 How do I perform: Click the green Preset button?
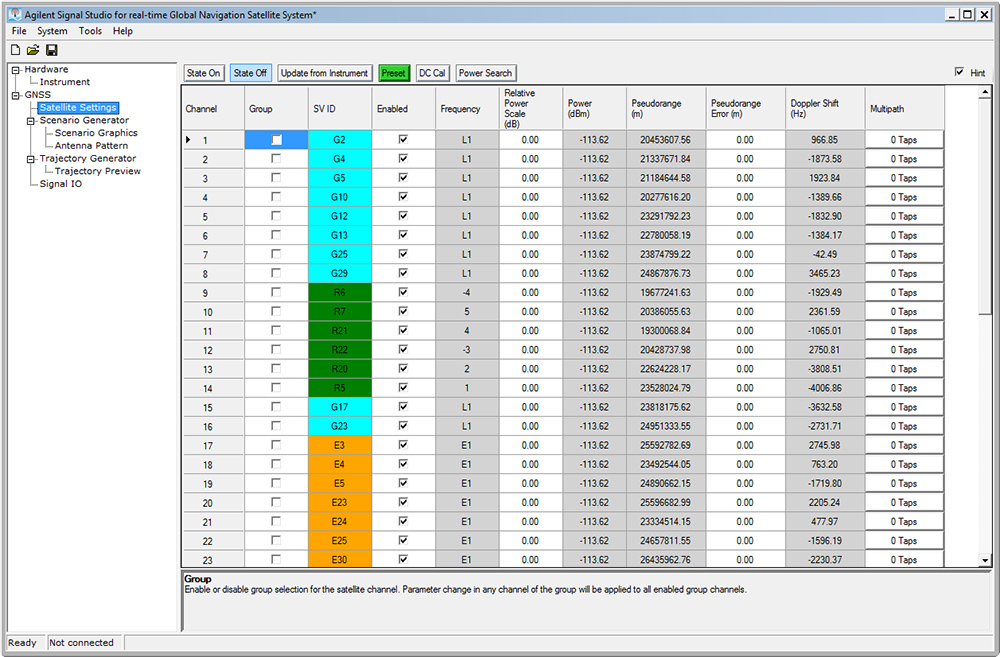(x=394, y=73)
